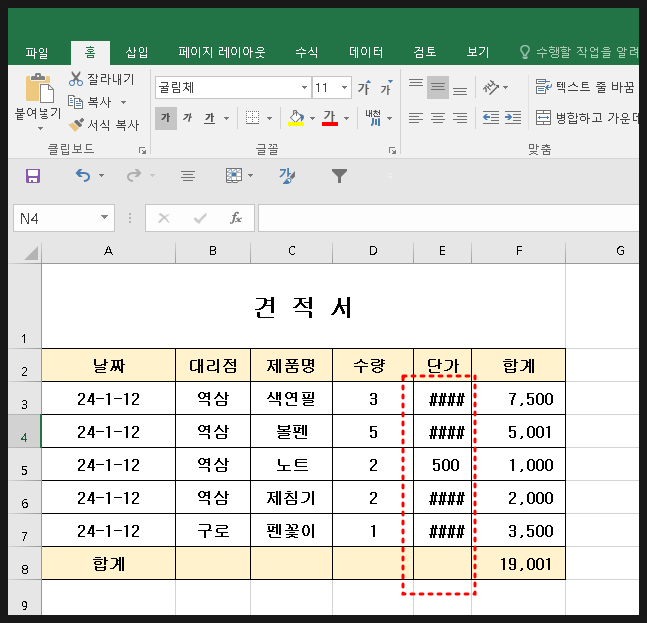This screenshot has height=623, width=647.
Task: Apply yellow fill color bucket
Action: (x=296, y=118)
